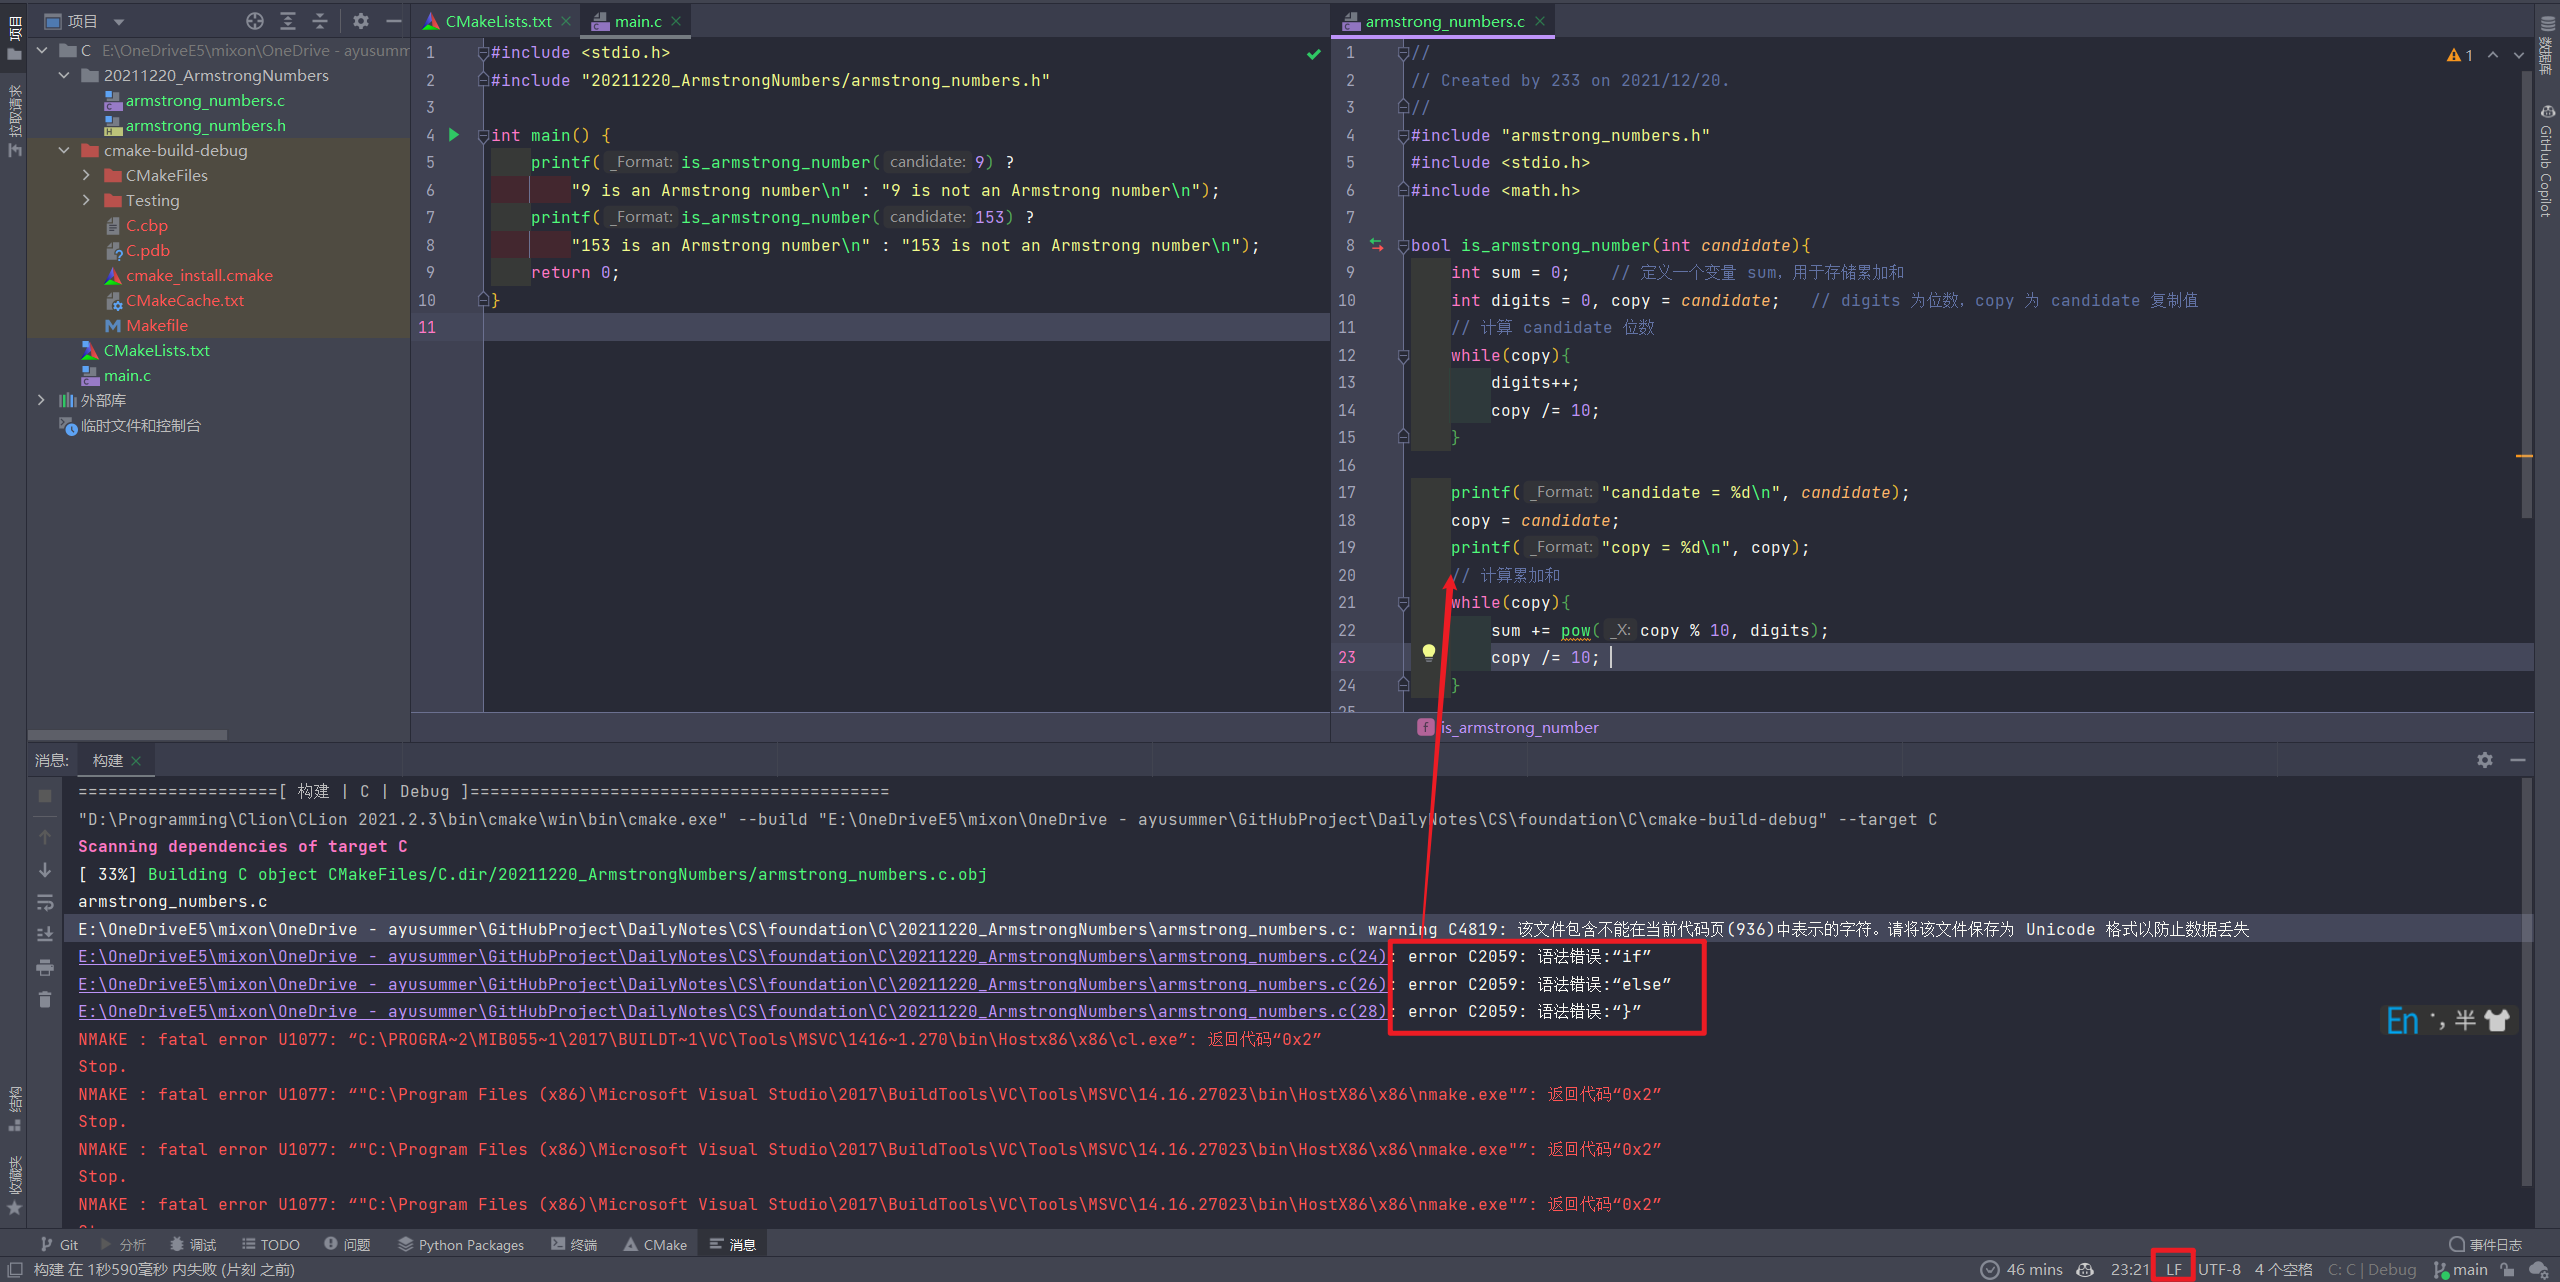2560x1282 pixels.
Task: Click the interface change gutter icon line 8
Action: pyautogui.click(x=1377, y=245)
